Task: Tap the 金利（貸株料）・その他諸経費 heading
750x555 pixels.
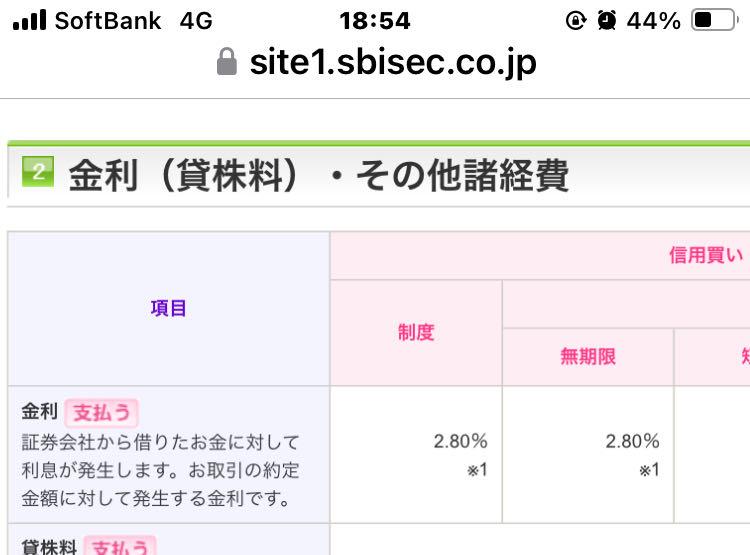Action: [x=318, y=176]
